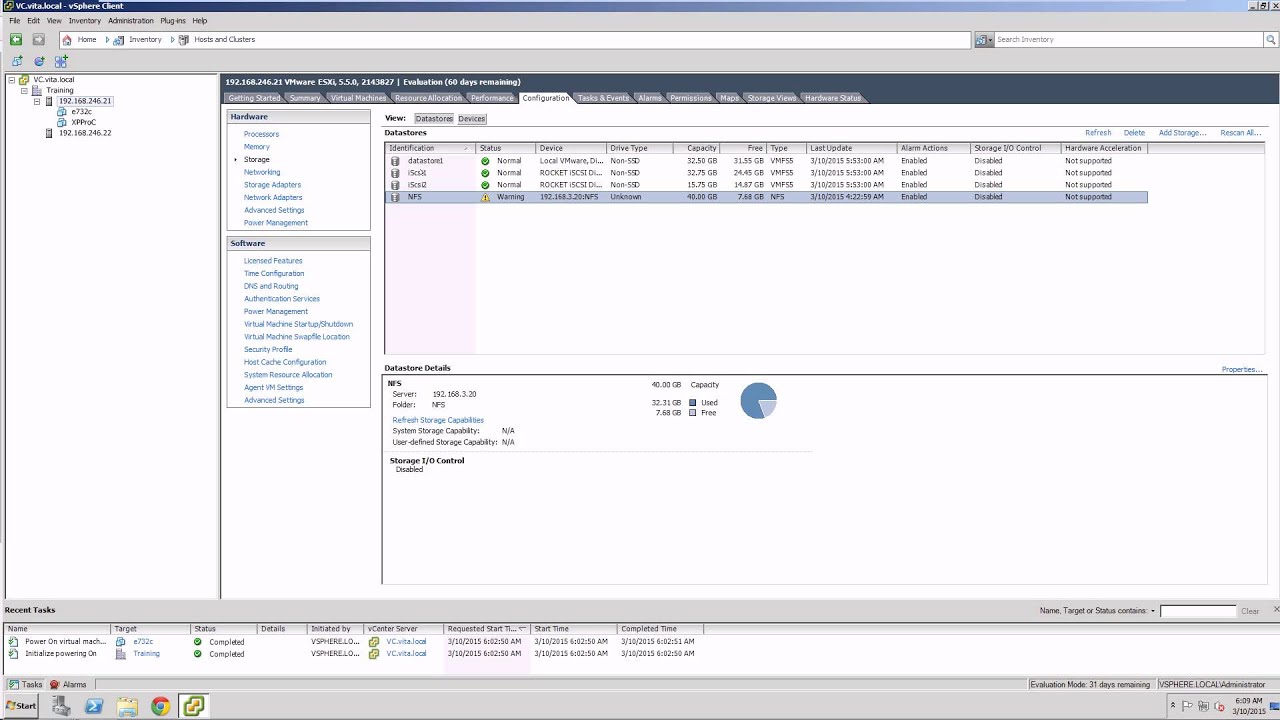Click the third toolbar icon with green plus

point(61,61)
